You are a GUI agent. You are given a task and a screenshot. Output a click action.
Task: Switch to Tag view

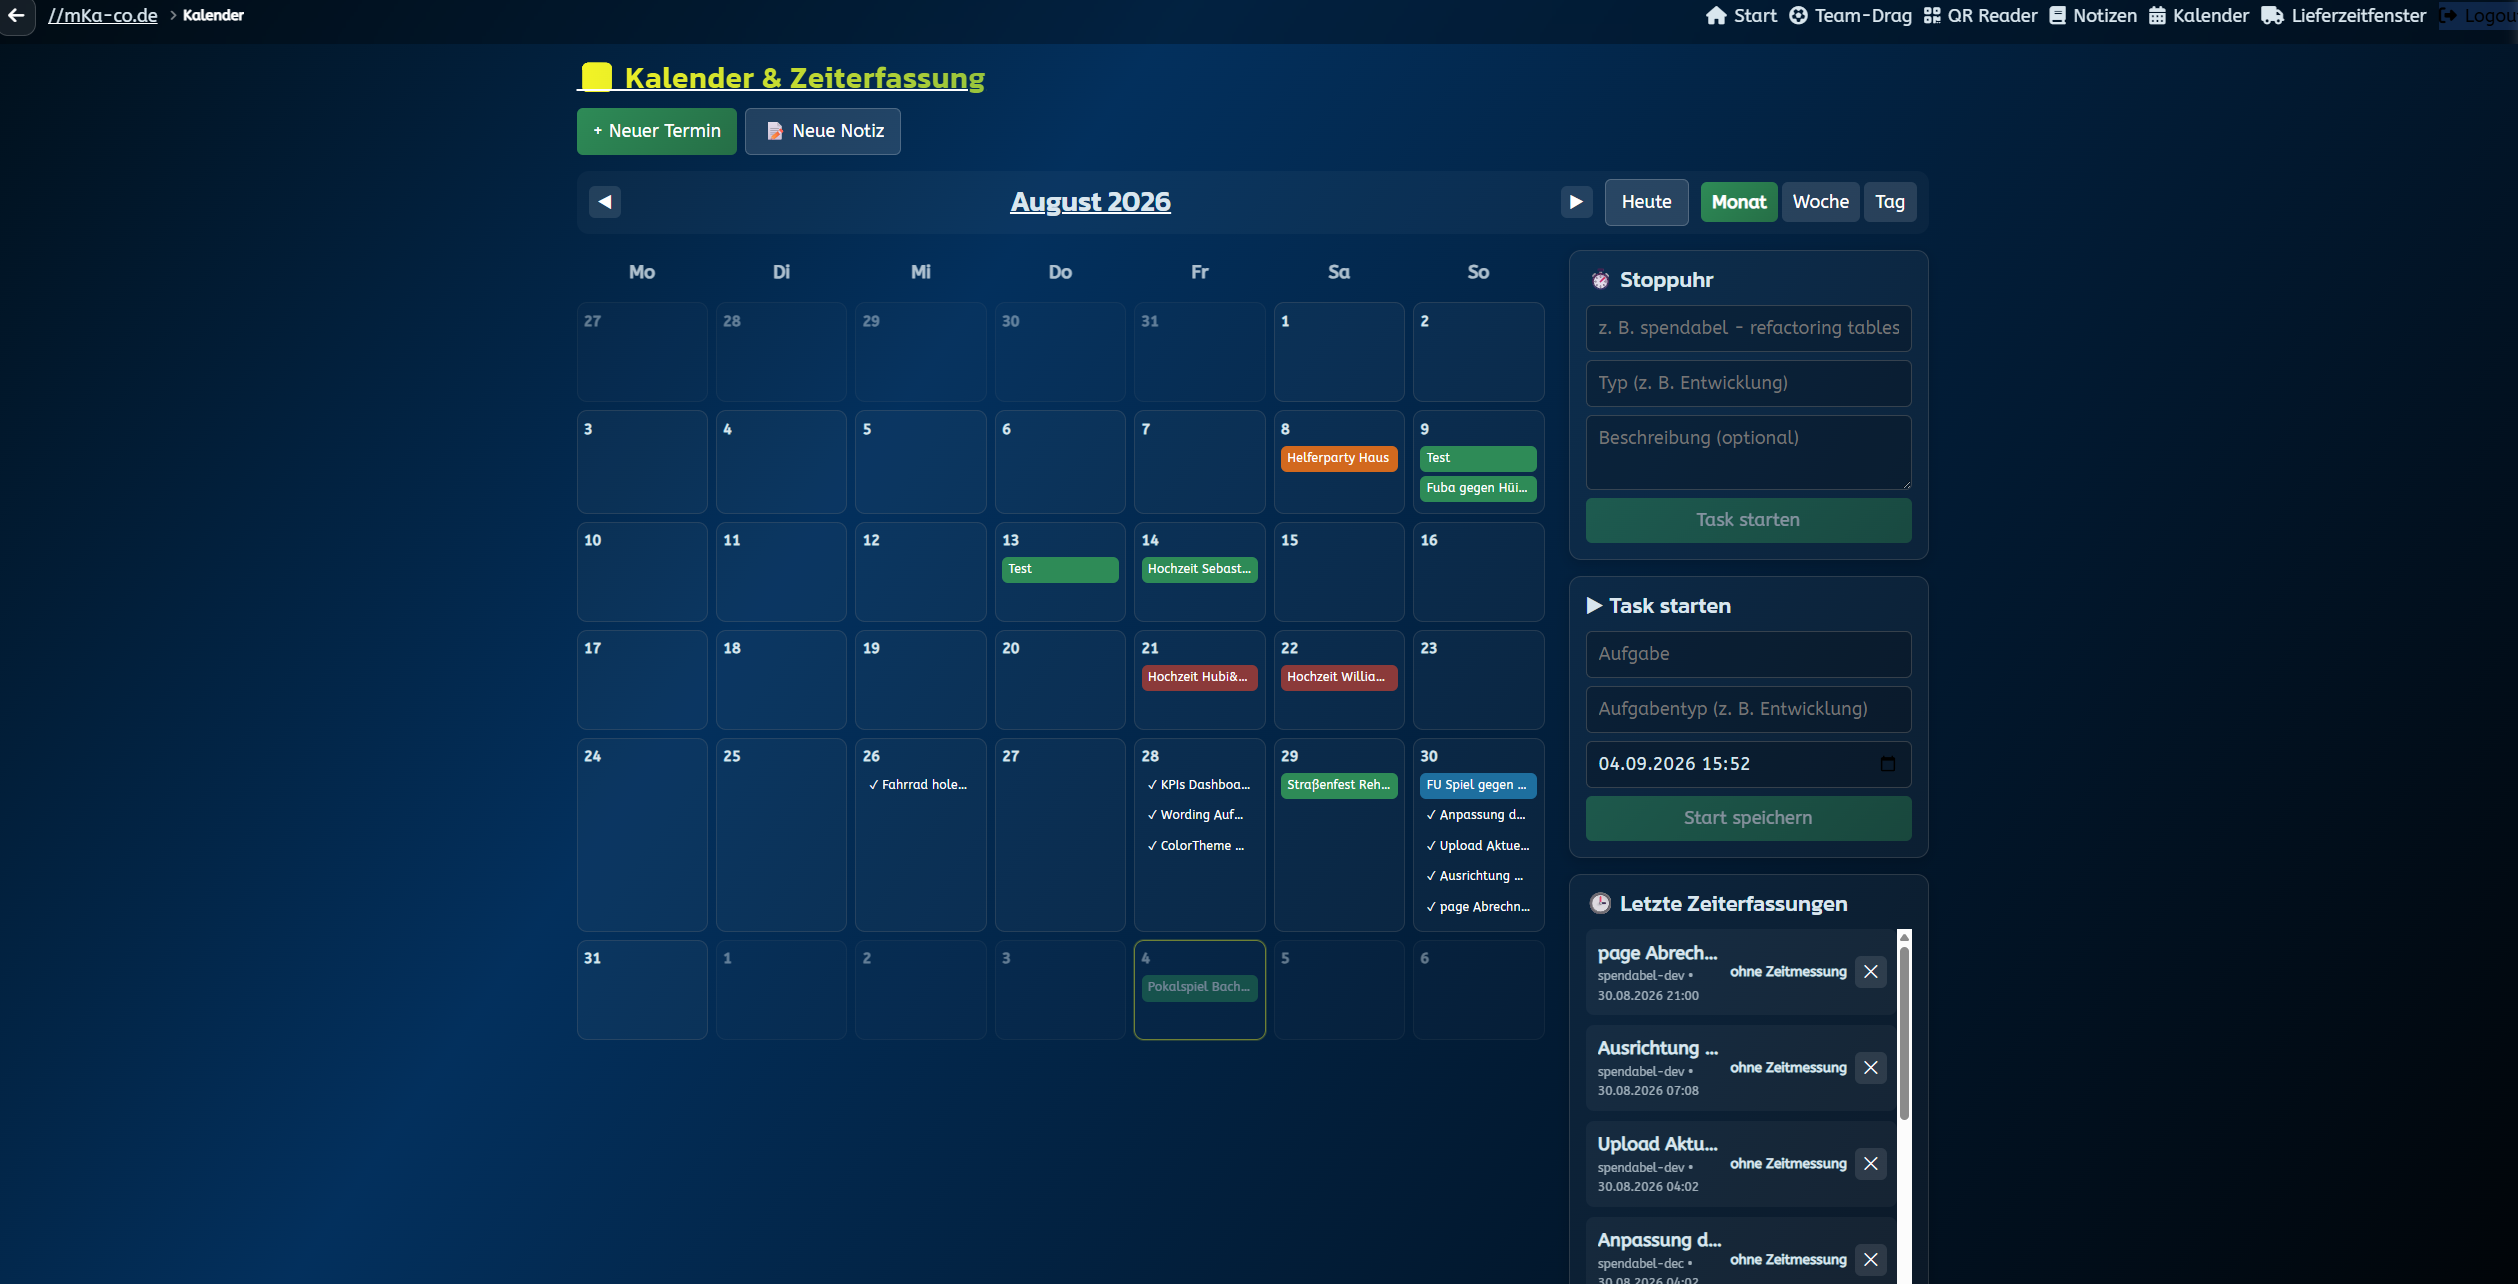[1889, 202]
